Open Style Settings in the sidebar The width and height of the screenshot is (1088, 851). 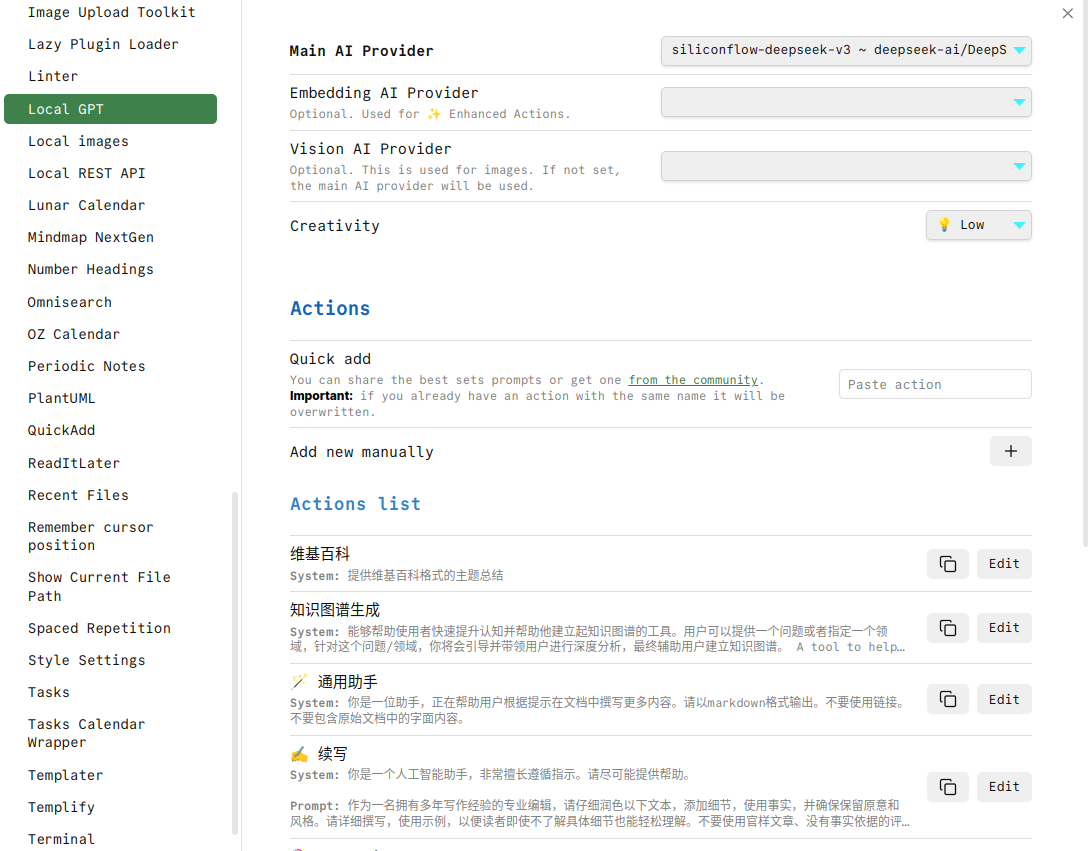pyautogui.click(x=87, y=660)
